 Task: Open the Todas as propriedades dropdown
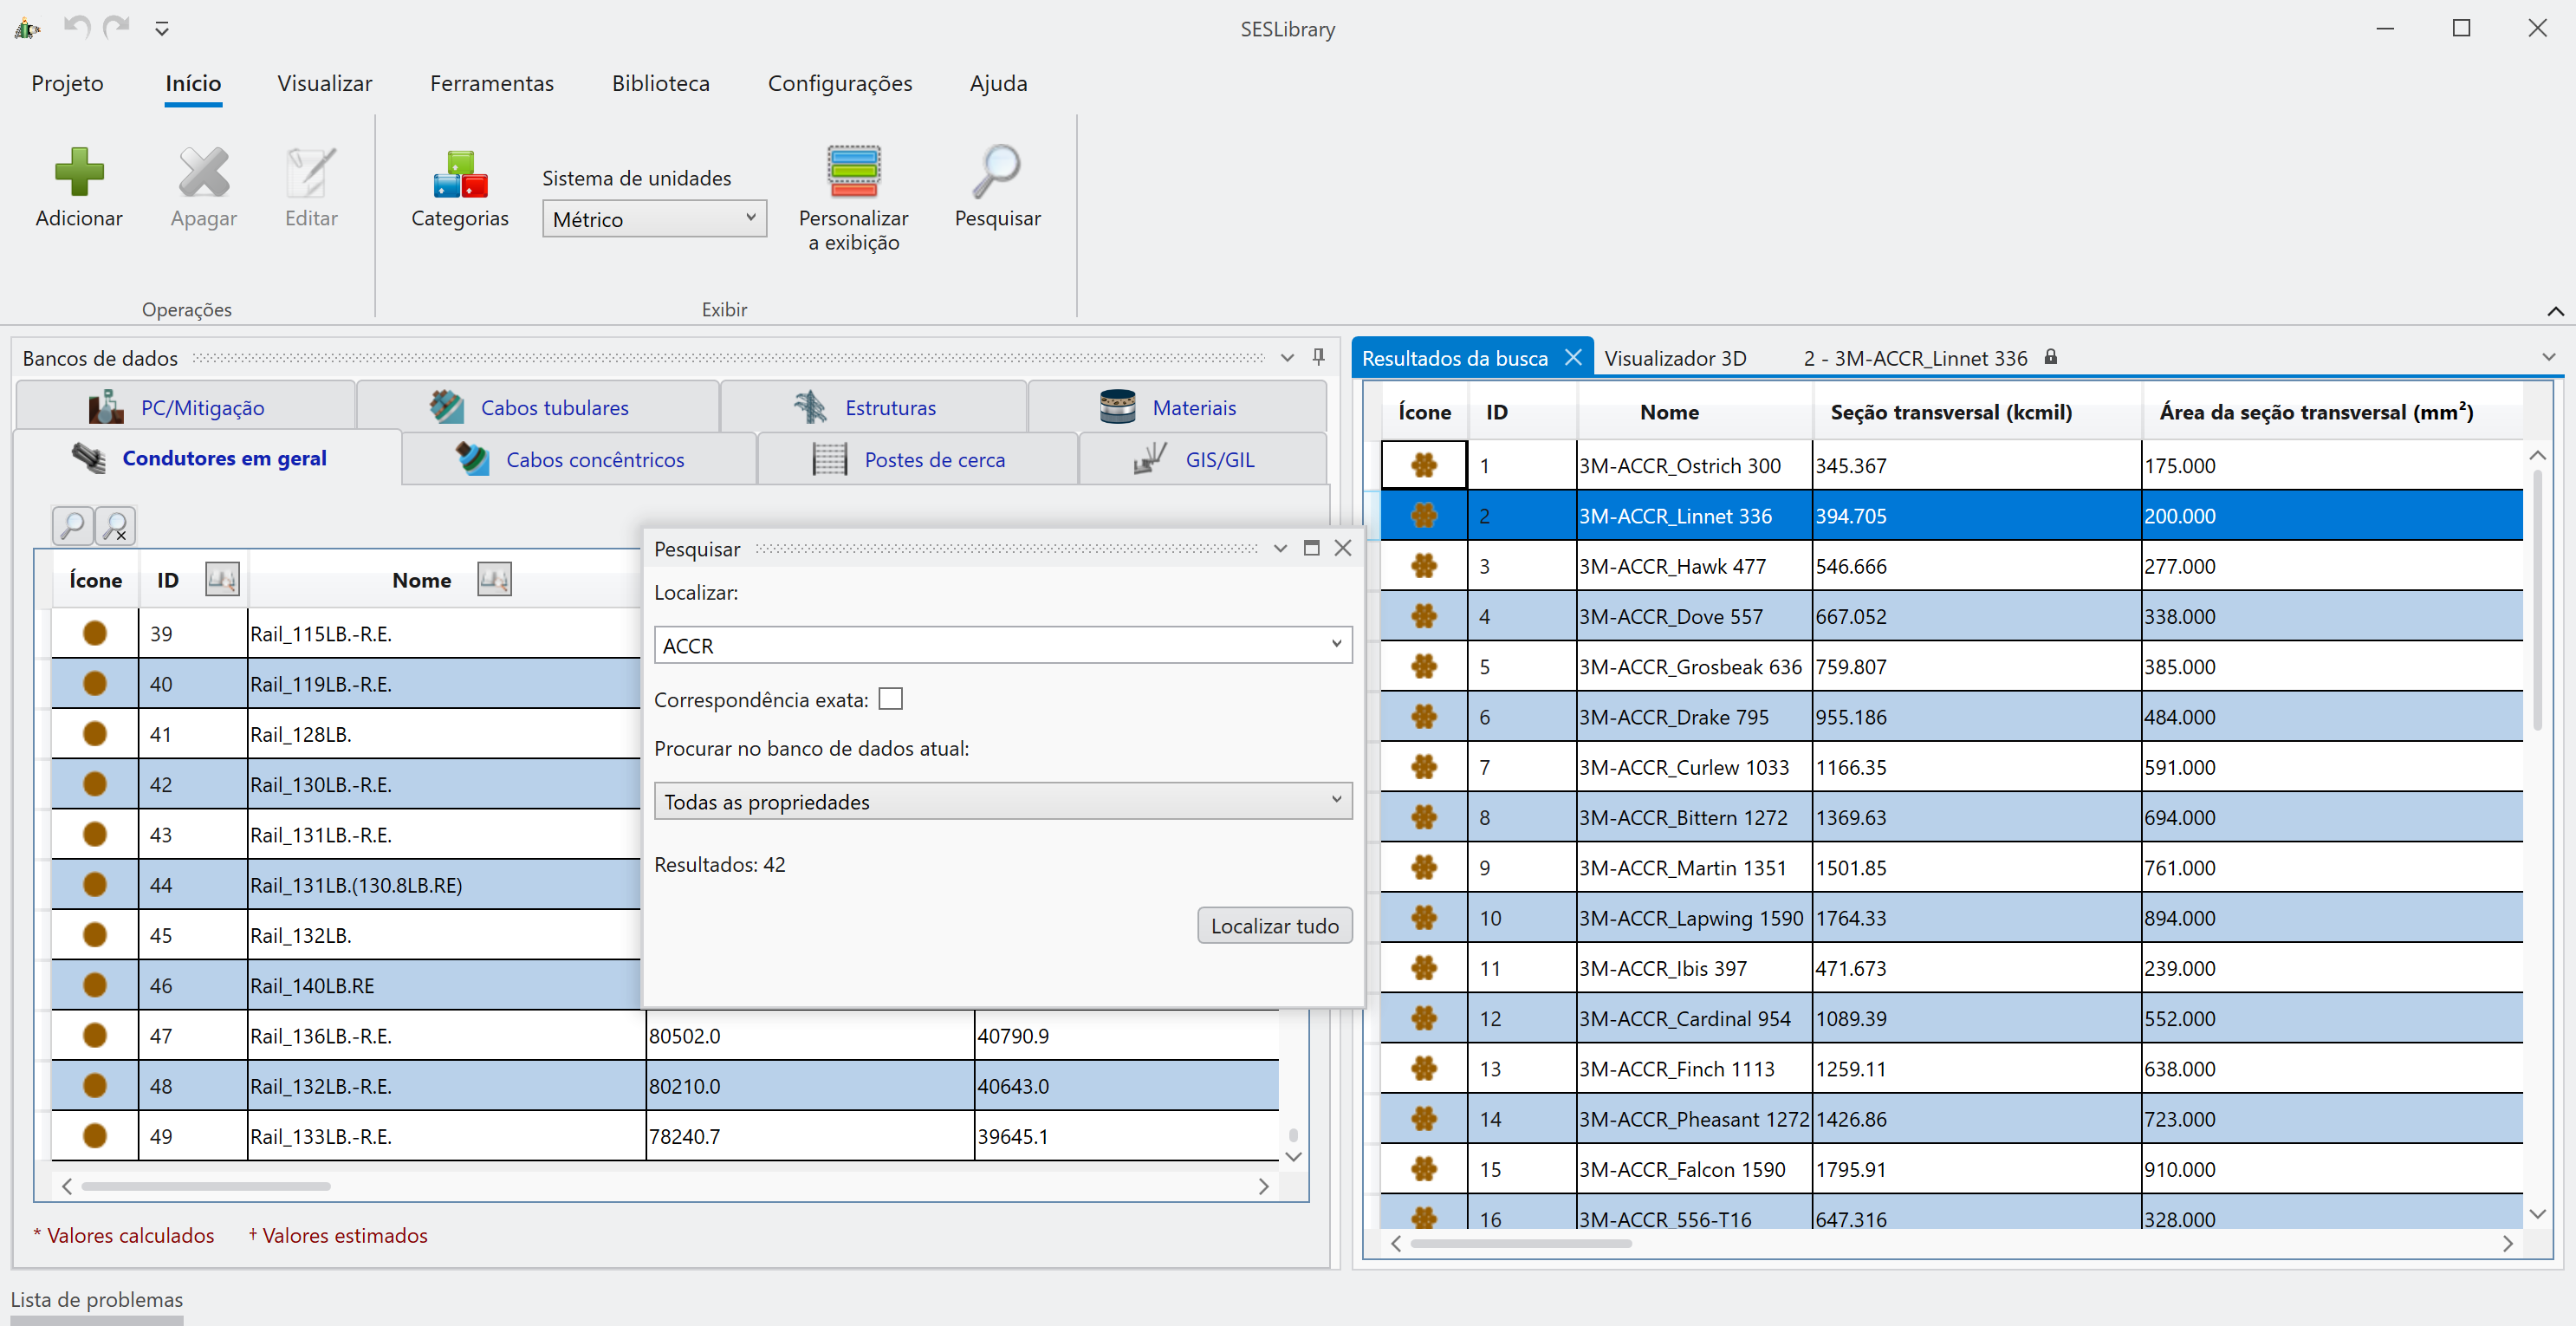click(x=1003, y=801)
